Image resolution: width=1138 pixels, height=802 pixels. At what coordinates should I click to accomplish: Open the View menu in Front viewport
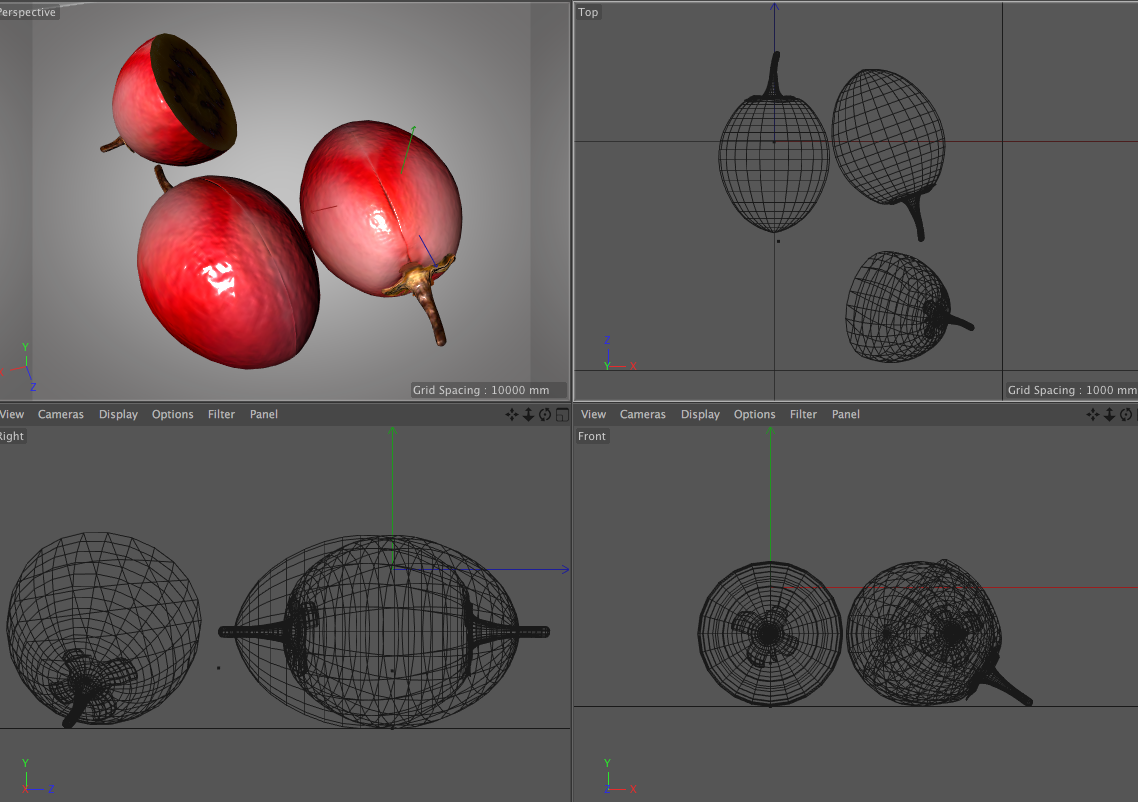[593, 414]
